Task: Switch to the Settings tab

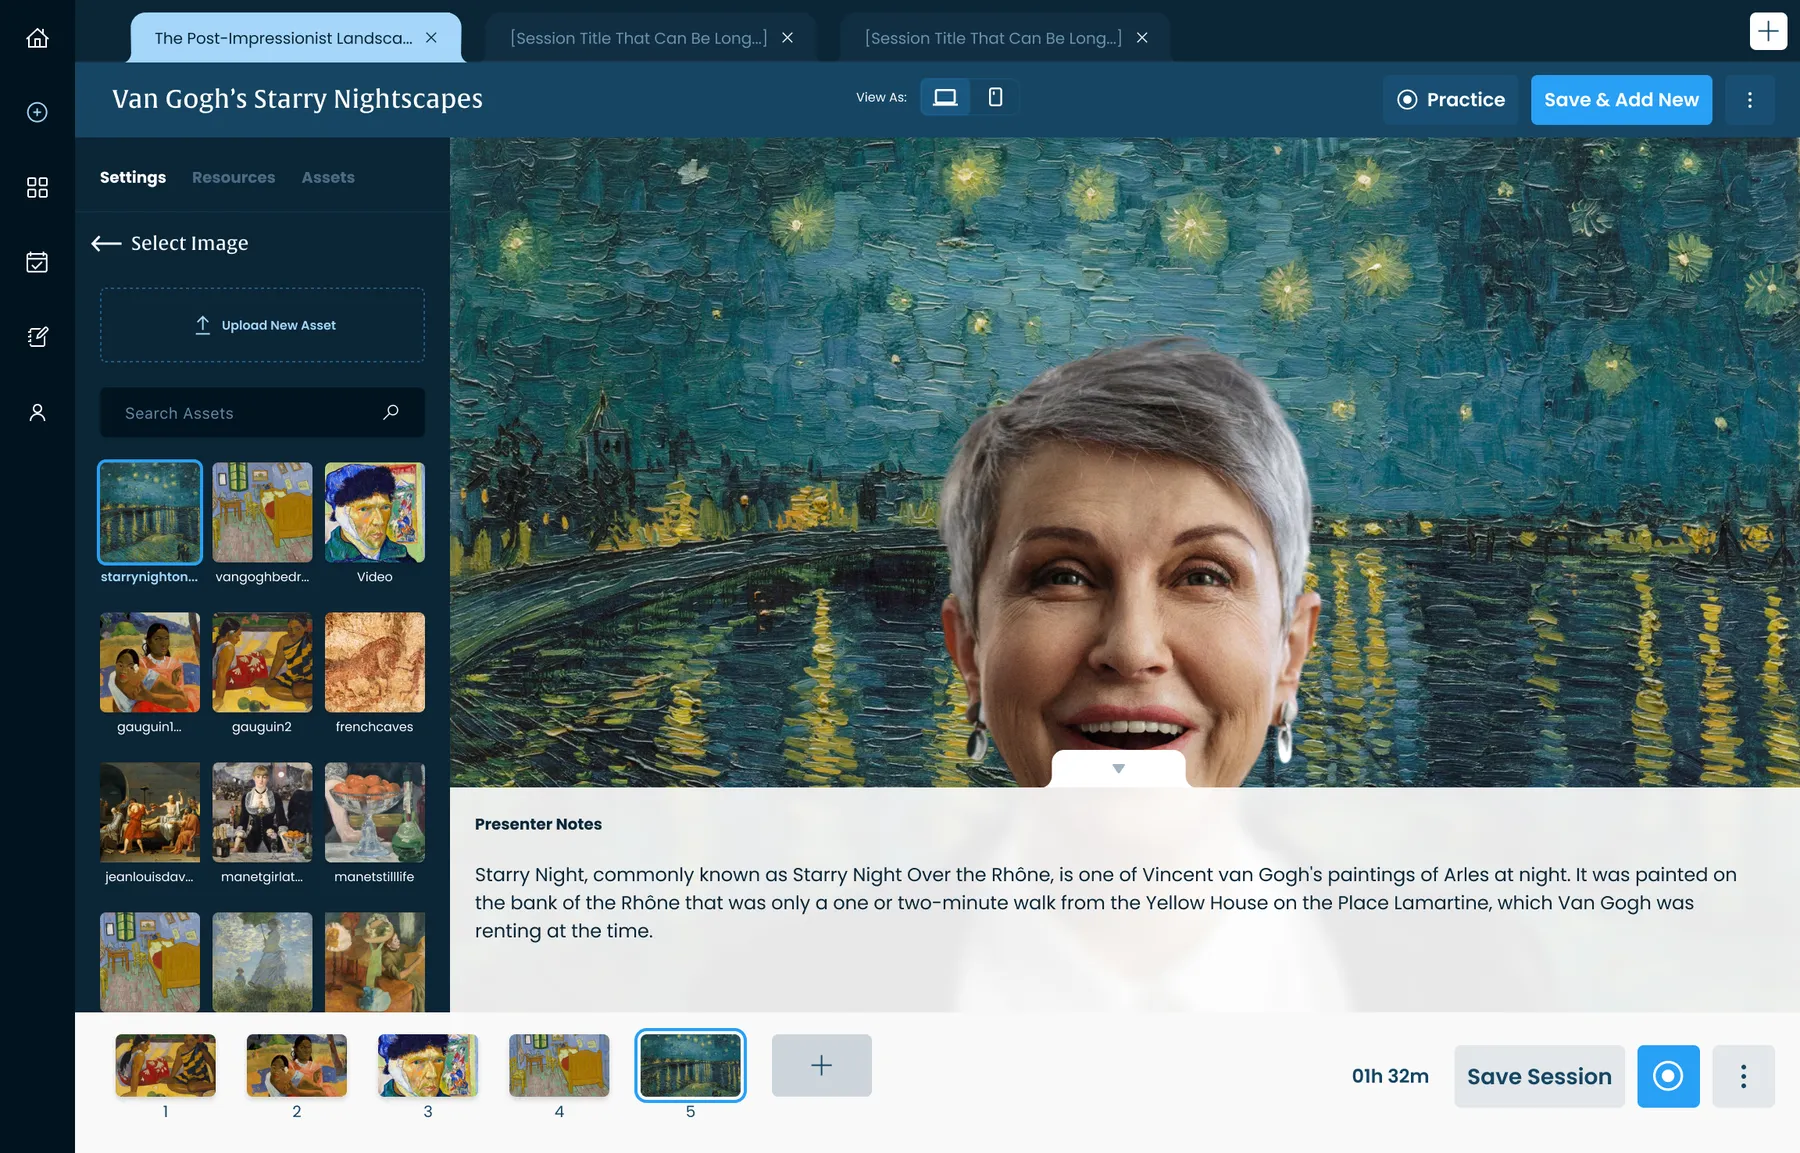Action: 133,177
